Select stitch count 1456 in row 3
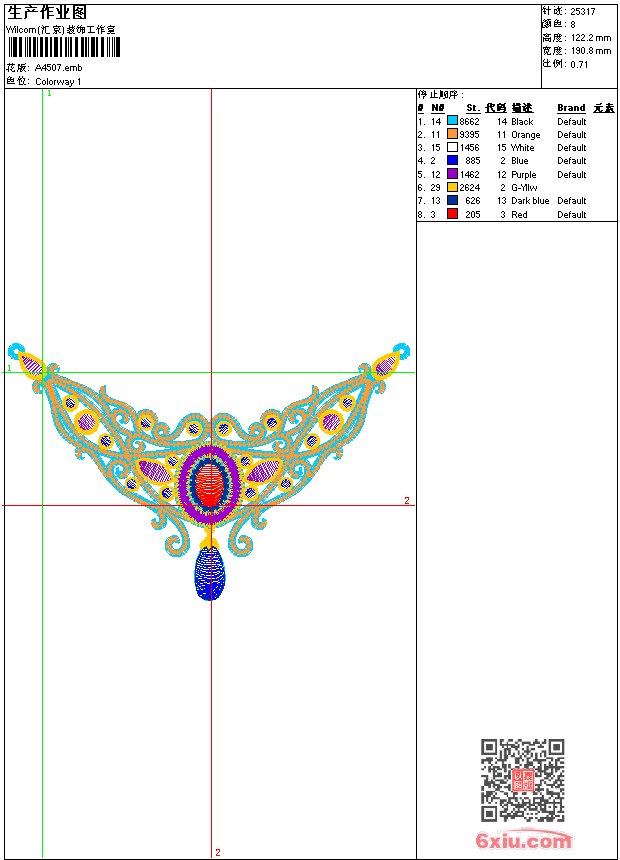The height and width of the screenshot is (860, 620). (x=469, y=148)
